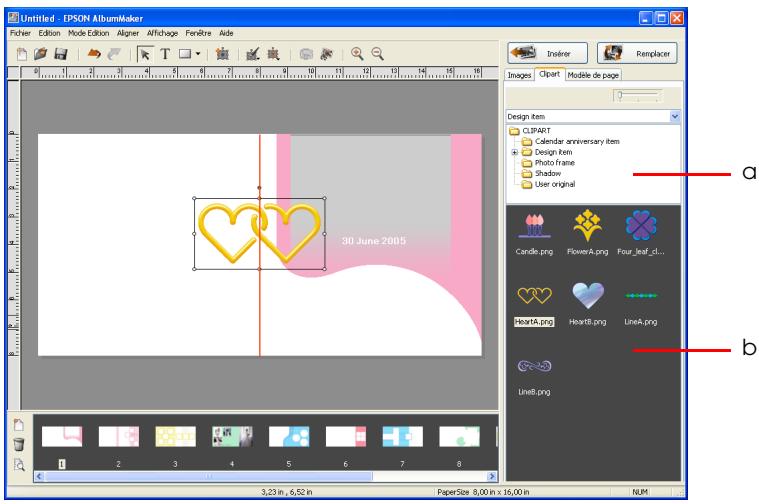Select page thumbnail 3
The width and height of the screenshot is (759, 504).
click(175, 436)
